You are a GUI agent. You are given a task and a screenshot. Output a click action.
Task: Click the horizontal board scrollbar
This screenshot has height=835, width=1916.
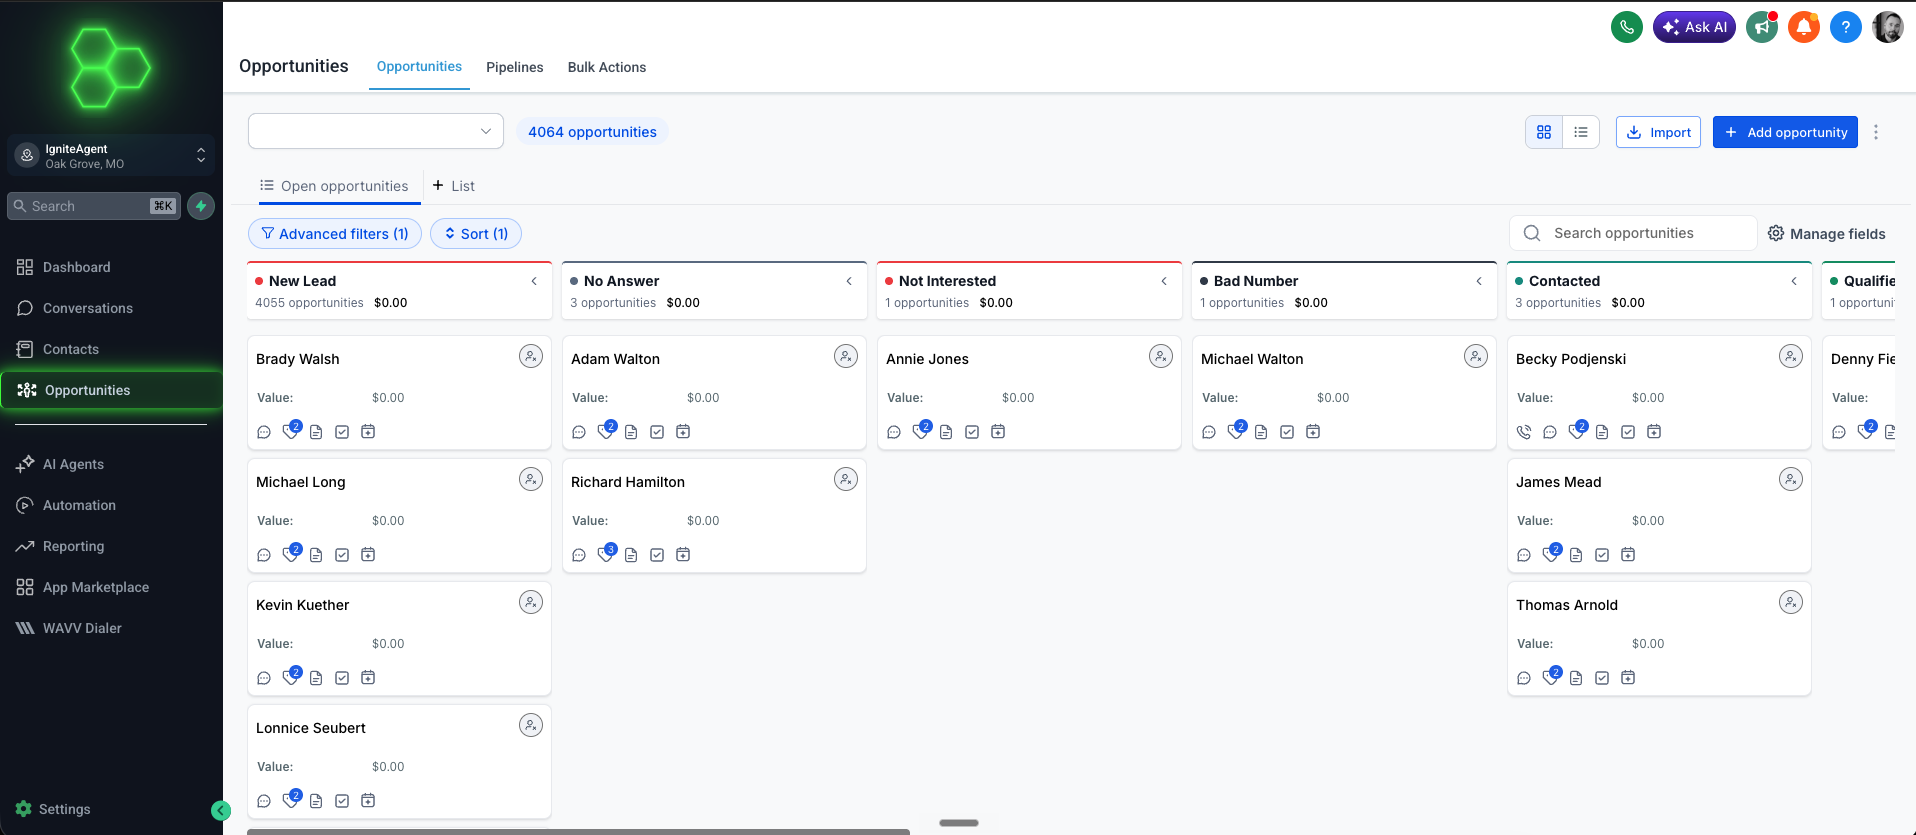tap(578, 831)
